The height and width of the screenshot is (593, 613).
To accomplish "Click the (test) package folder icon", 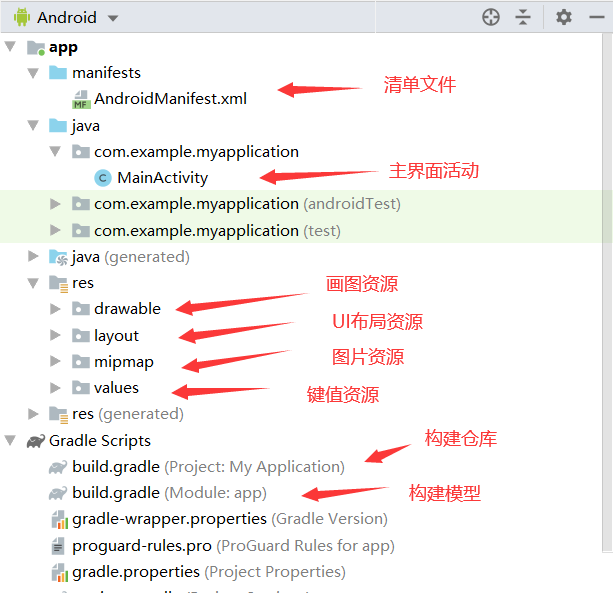I will pyautogui.click(x=81, y=231).
